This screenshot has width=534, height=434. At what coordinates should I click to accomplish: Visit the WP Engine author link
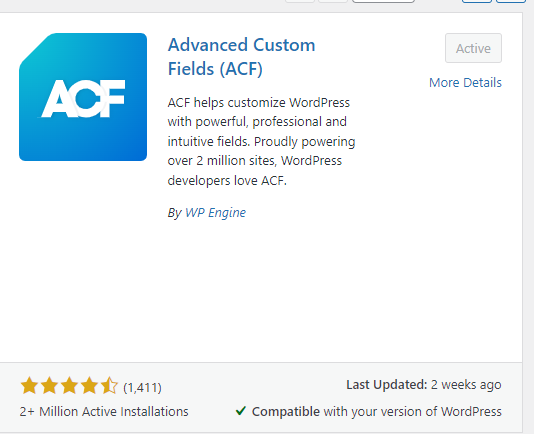pyautogui.click(x=215, y=213)
